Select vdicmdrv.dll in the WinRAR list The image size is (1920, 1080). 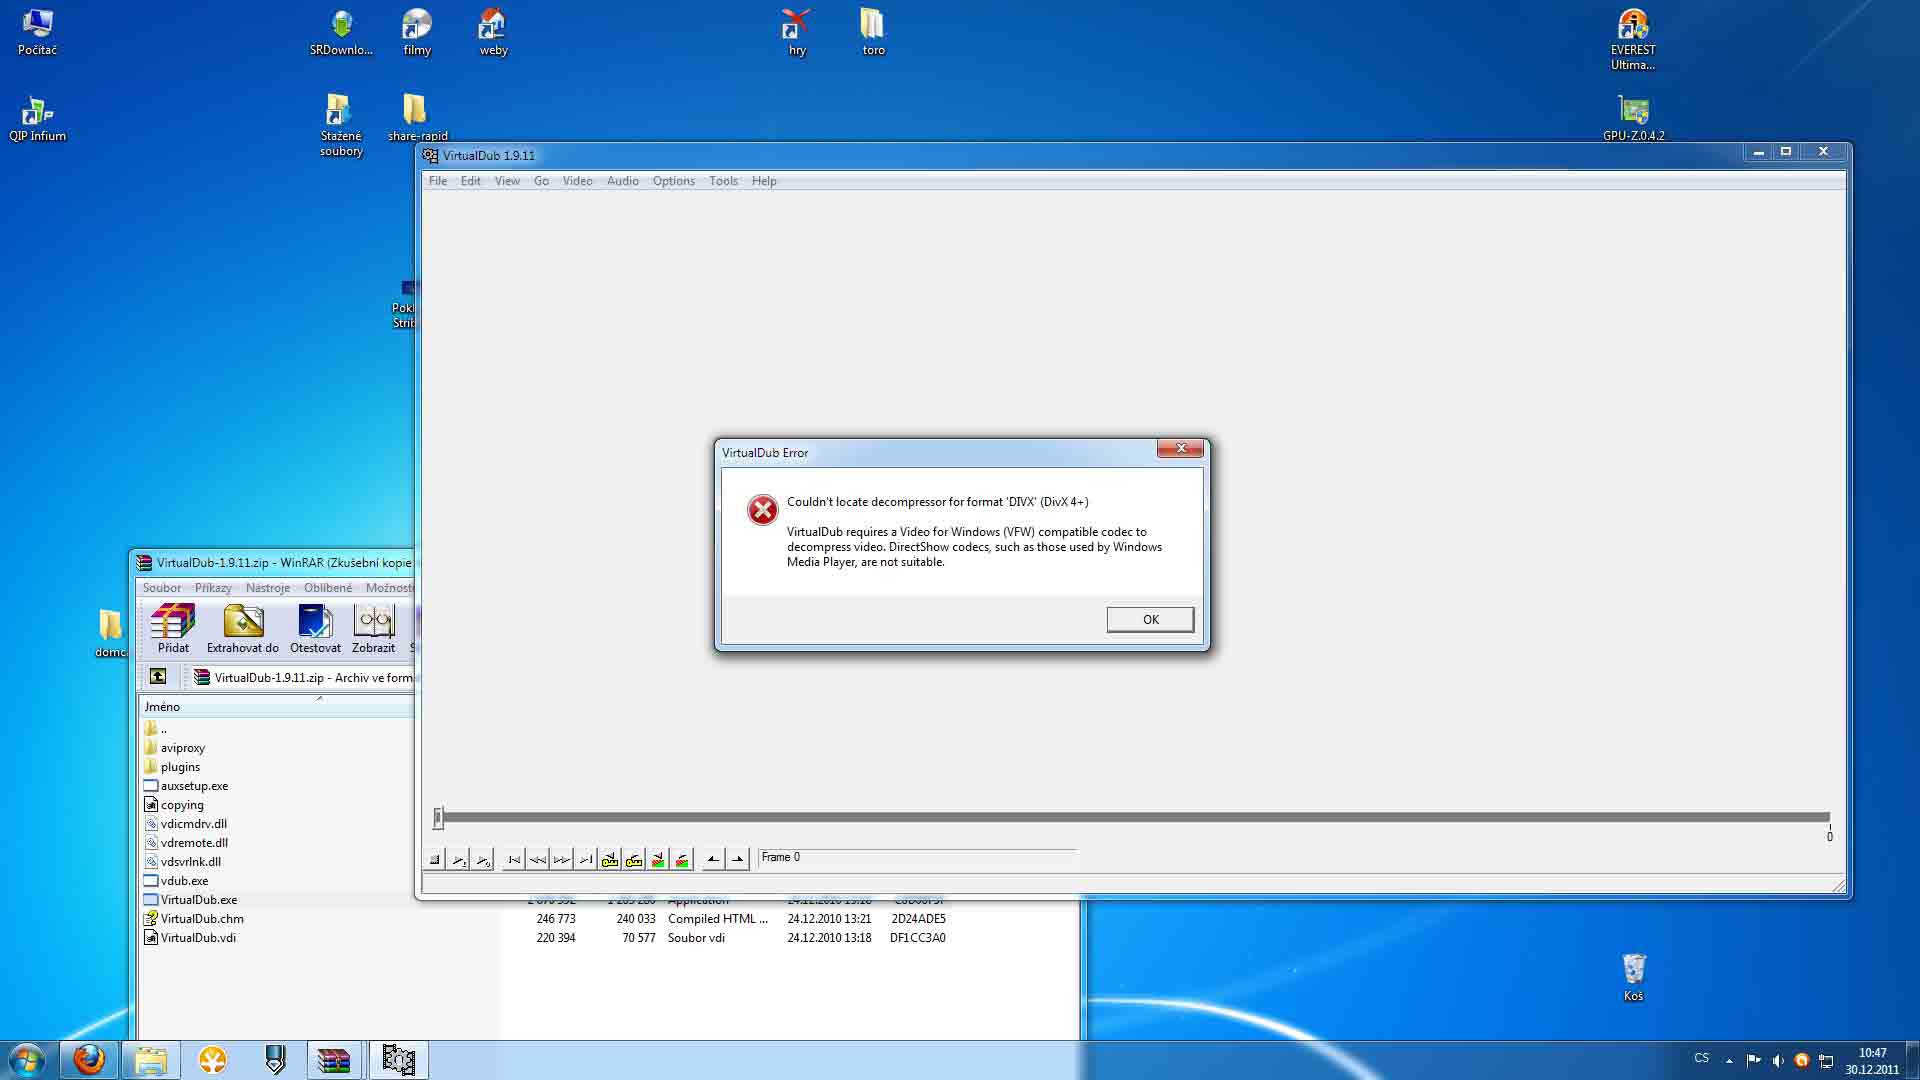click(185, 824)
